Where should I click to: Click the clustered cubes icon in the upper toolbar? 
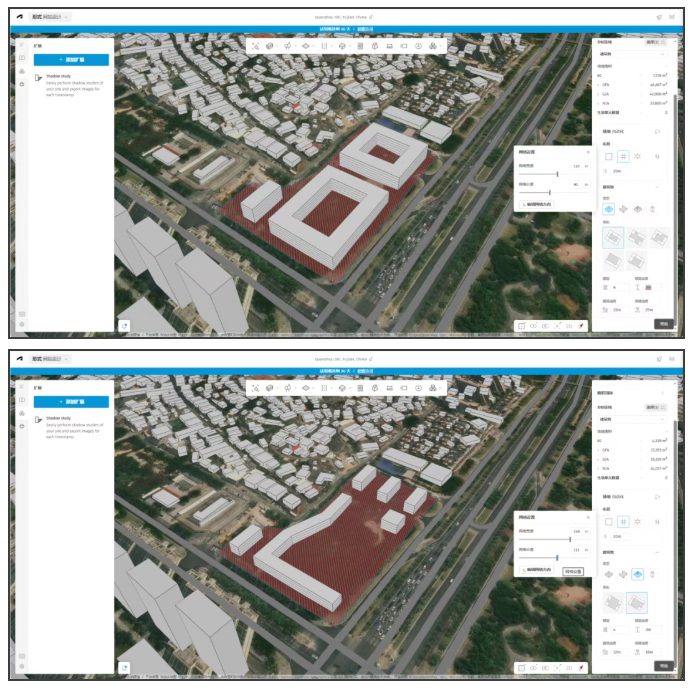coord(432,46)
